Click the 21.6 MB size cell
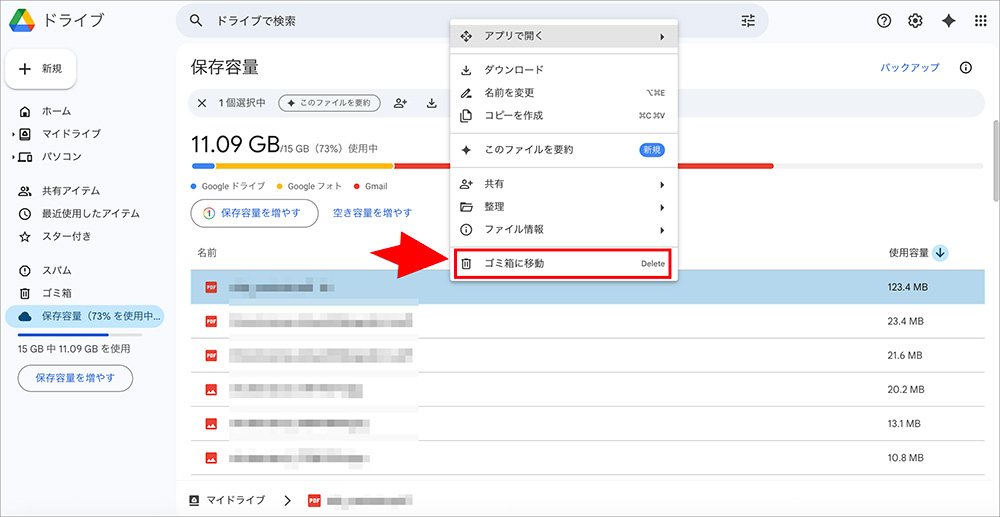The image size is (1000, 517). pos(906,355)
